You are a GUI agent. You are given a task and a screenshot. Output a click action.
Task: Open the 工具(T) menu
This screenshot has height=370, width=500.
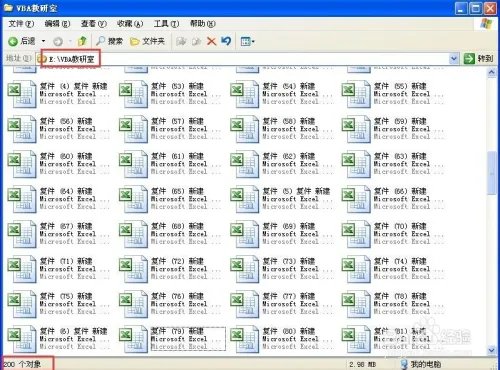click(166, 24)
